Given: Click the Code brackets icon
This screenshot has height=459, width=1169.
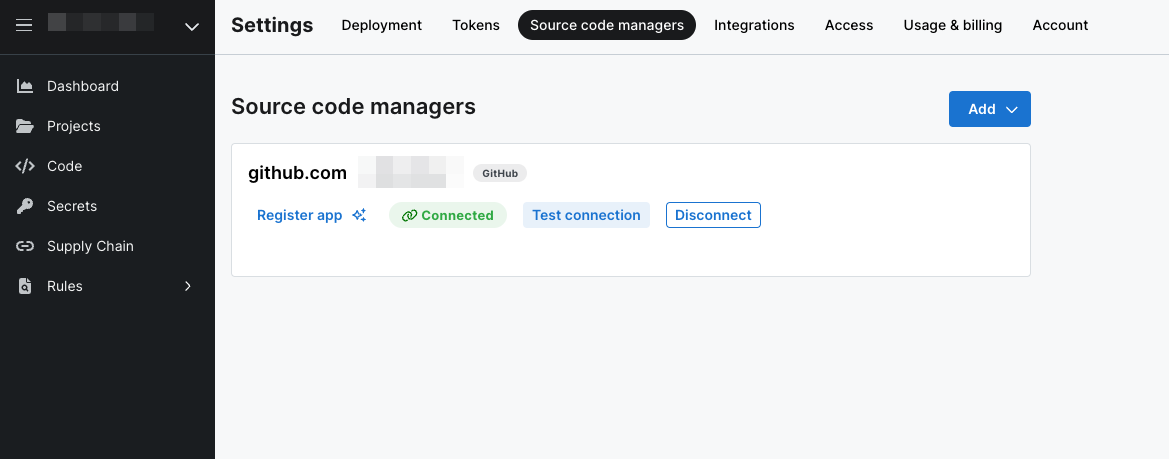Looking at the screenshot, I should click(x=25, y=166).
